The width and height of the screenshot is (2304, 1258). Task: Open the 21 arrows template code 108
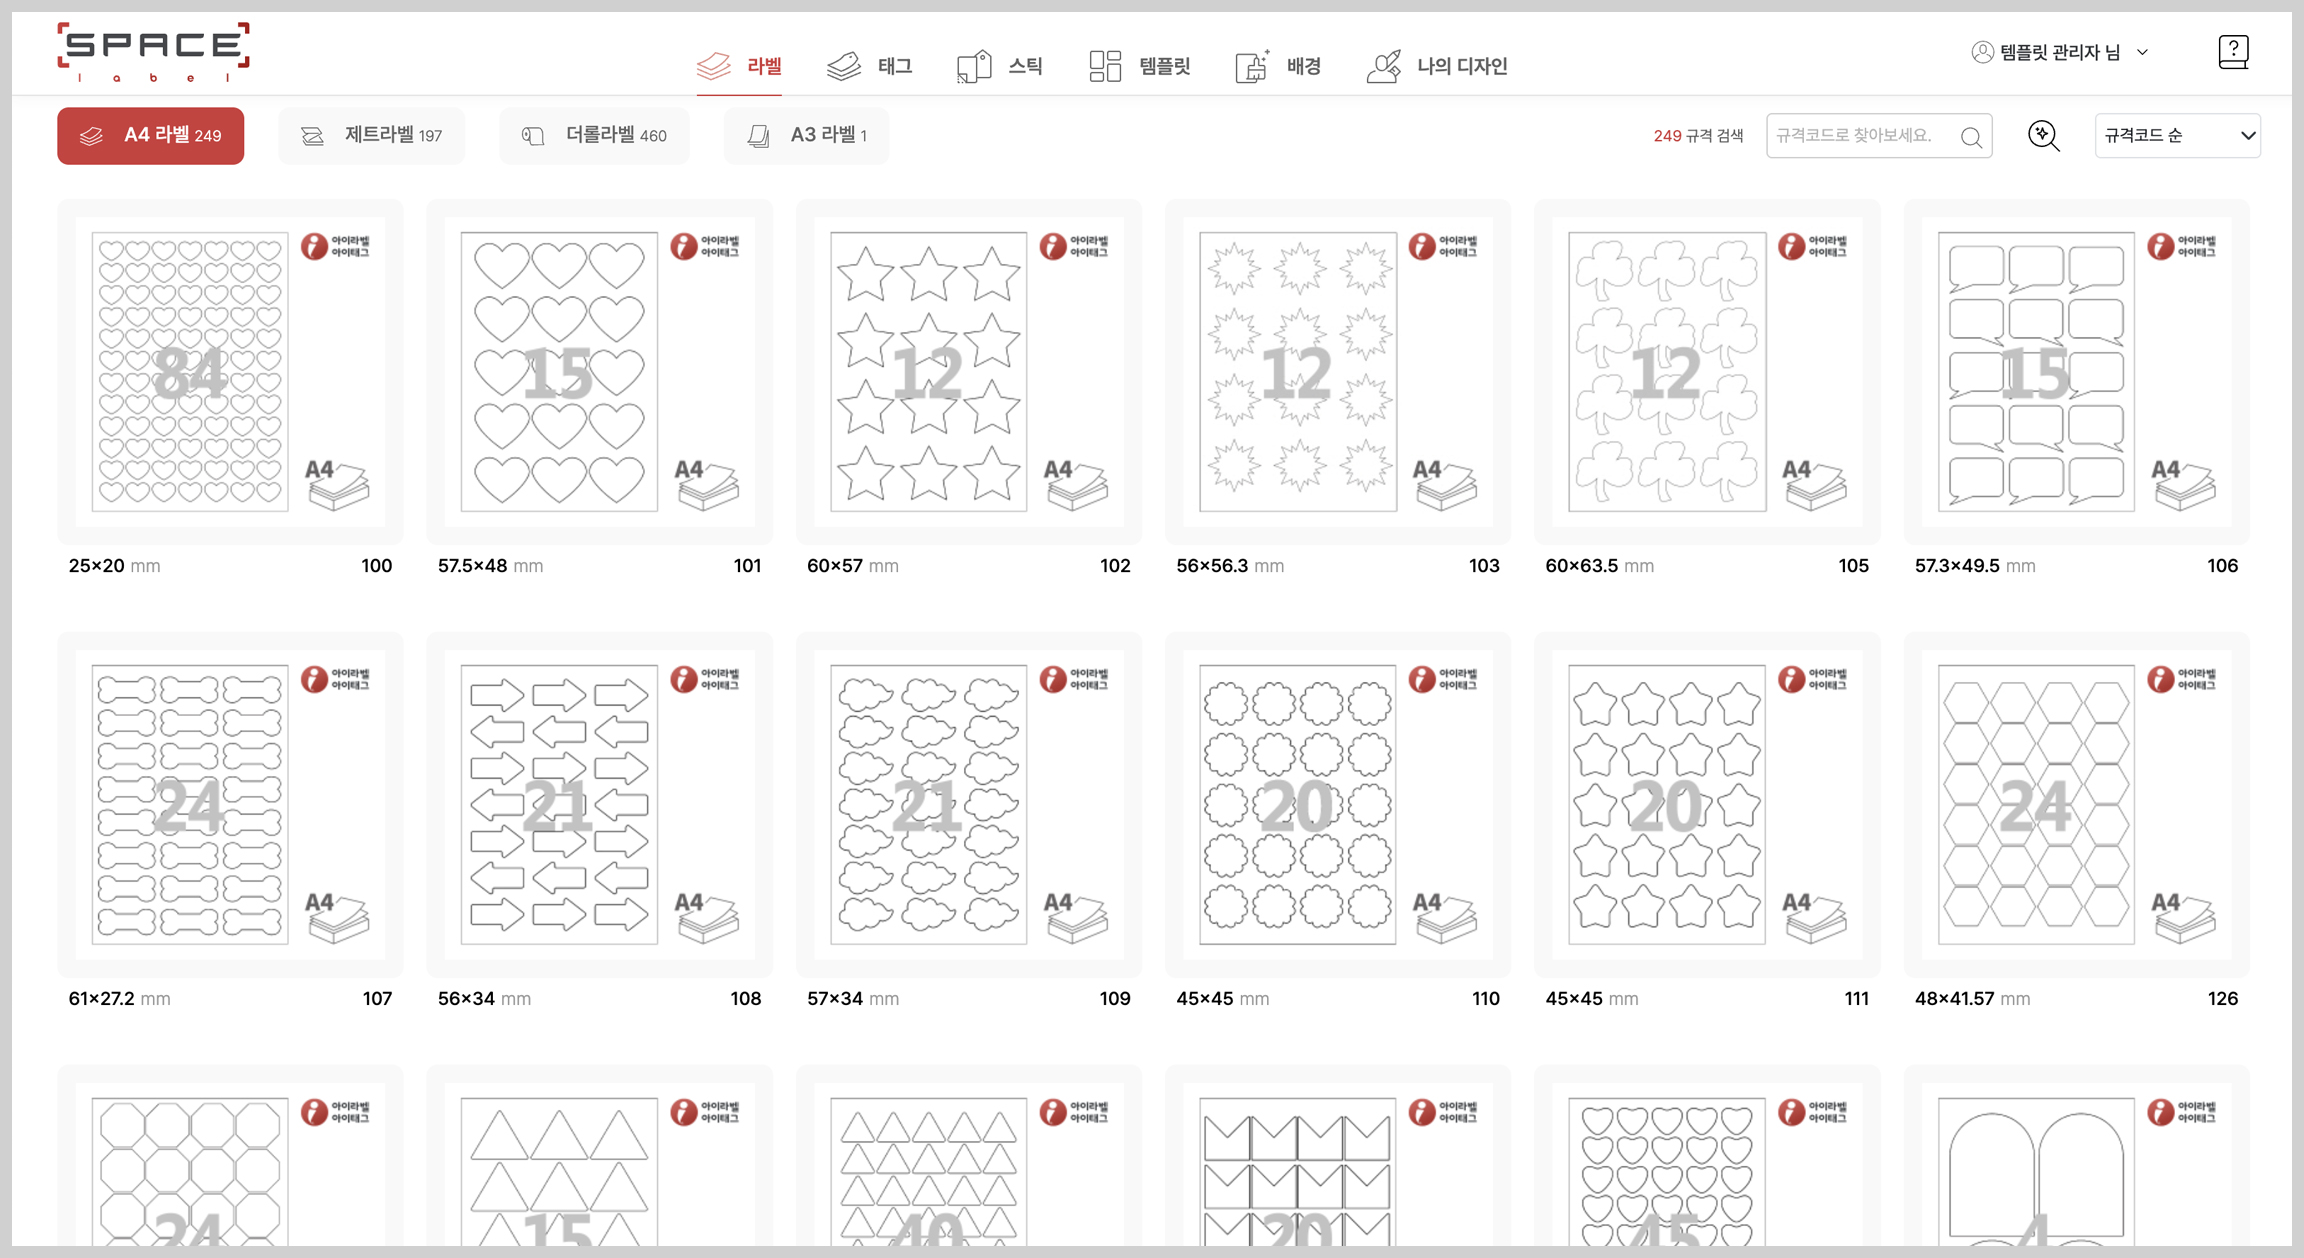pos(600,805)
